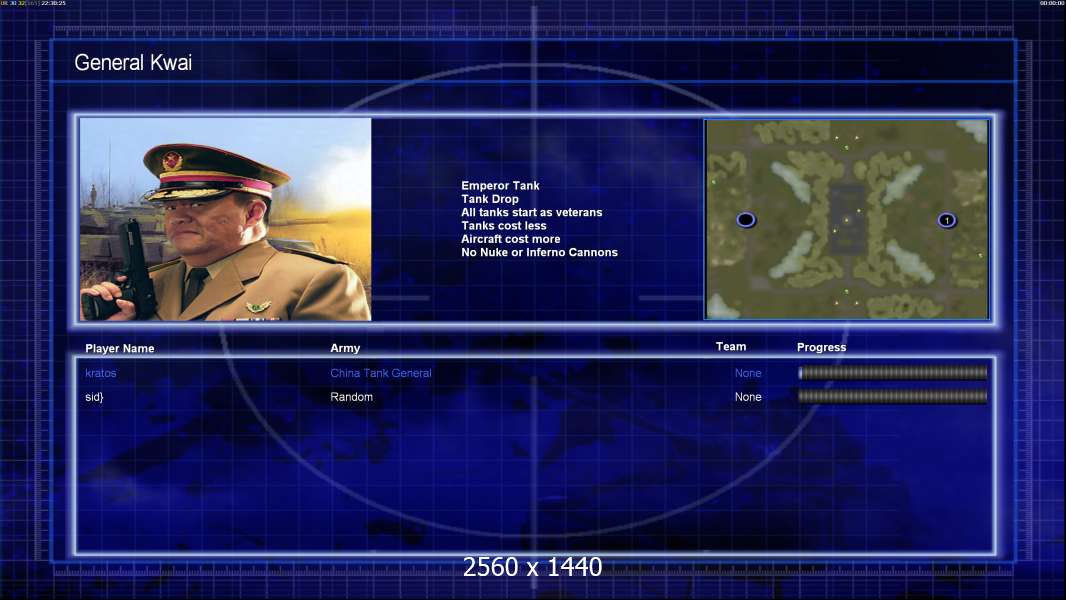
Task: Click the loading progress bar for sid}
Action: coord(893,396)
